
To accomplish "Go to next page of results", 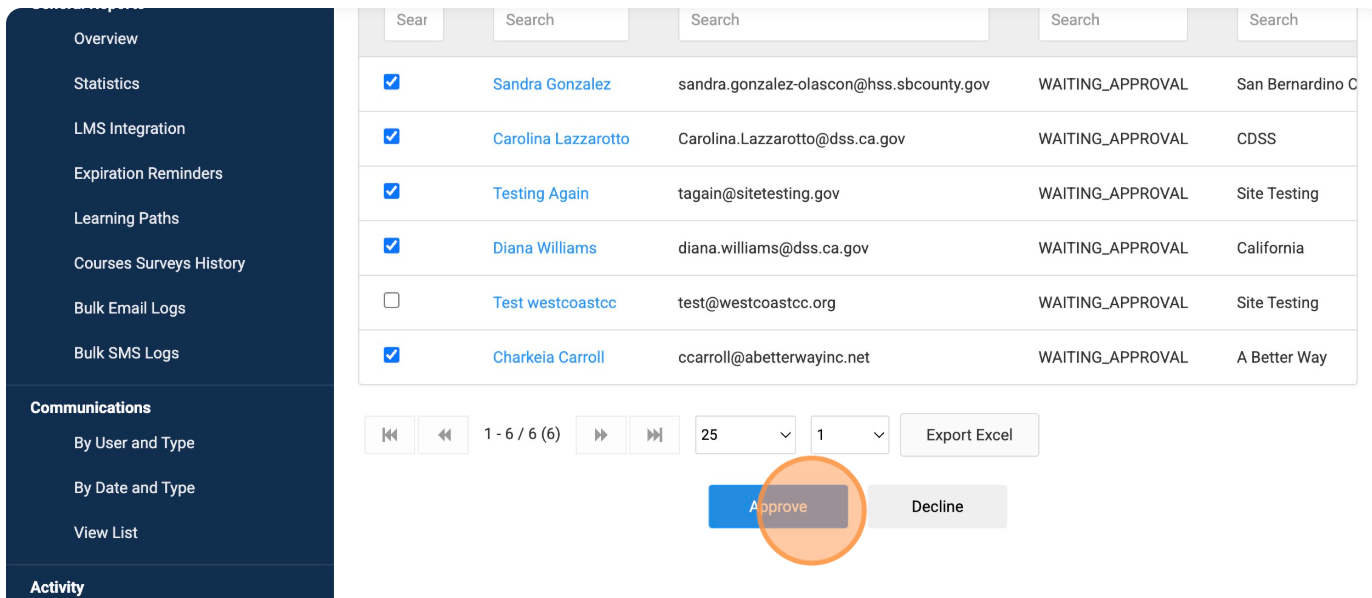I will 601,435.
